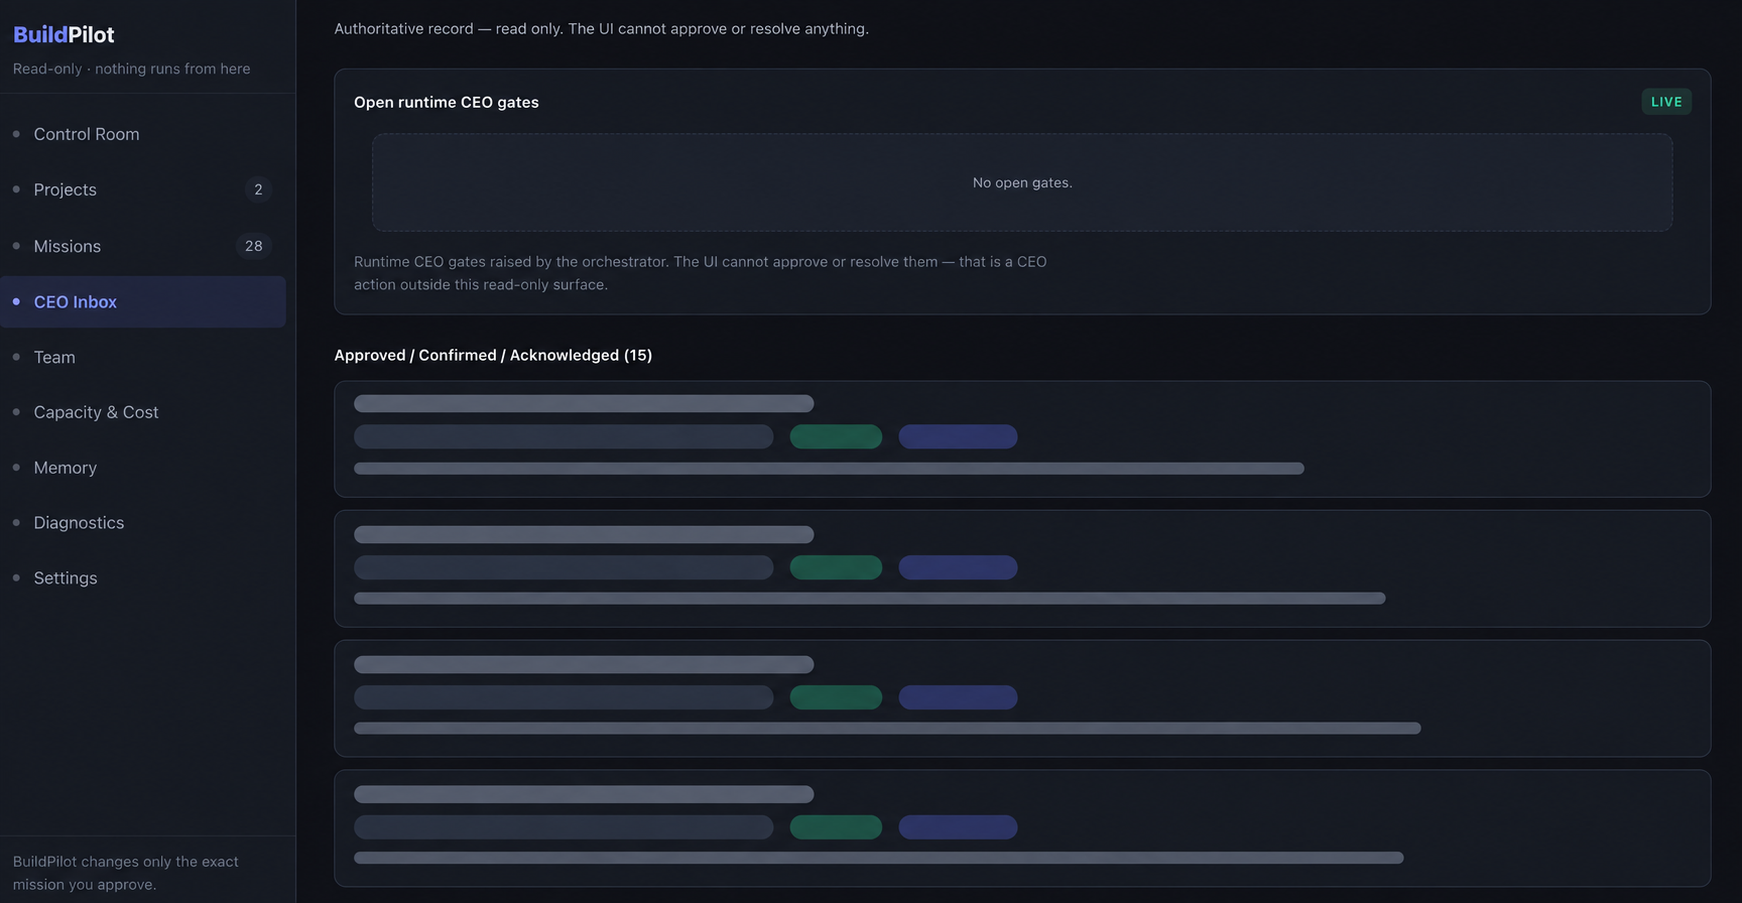Click the 'BuildPilot changes only the exact mission' footer
The height and width of the screenshot is (903, 1742).
point(126,873)
